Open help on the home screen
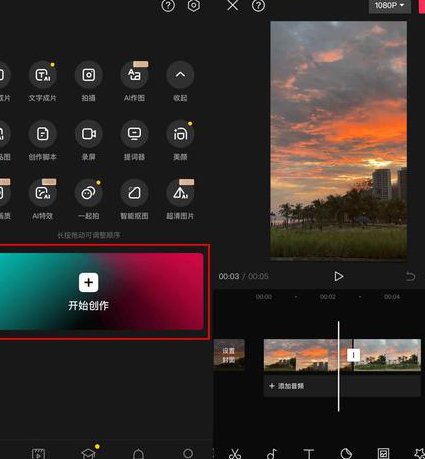Image resolution: width=425 pixels, height=459 pixels. click(x=168, y=5)
